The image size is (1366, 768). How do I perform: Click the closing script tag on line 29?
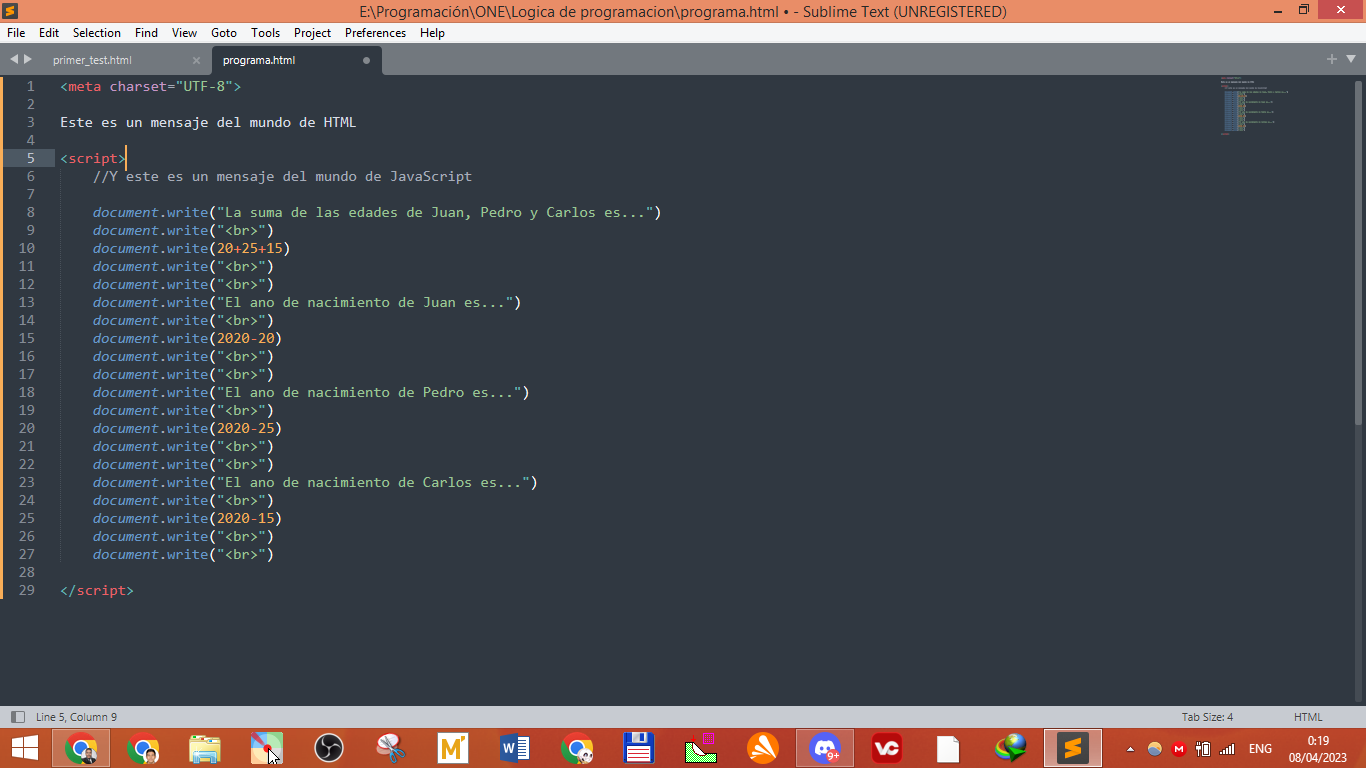coord(97,590)
